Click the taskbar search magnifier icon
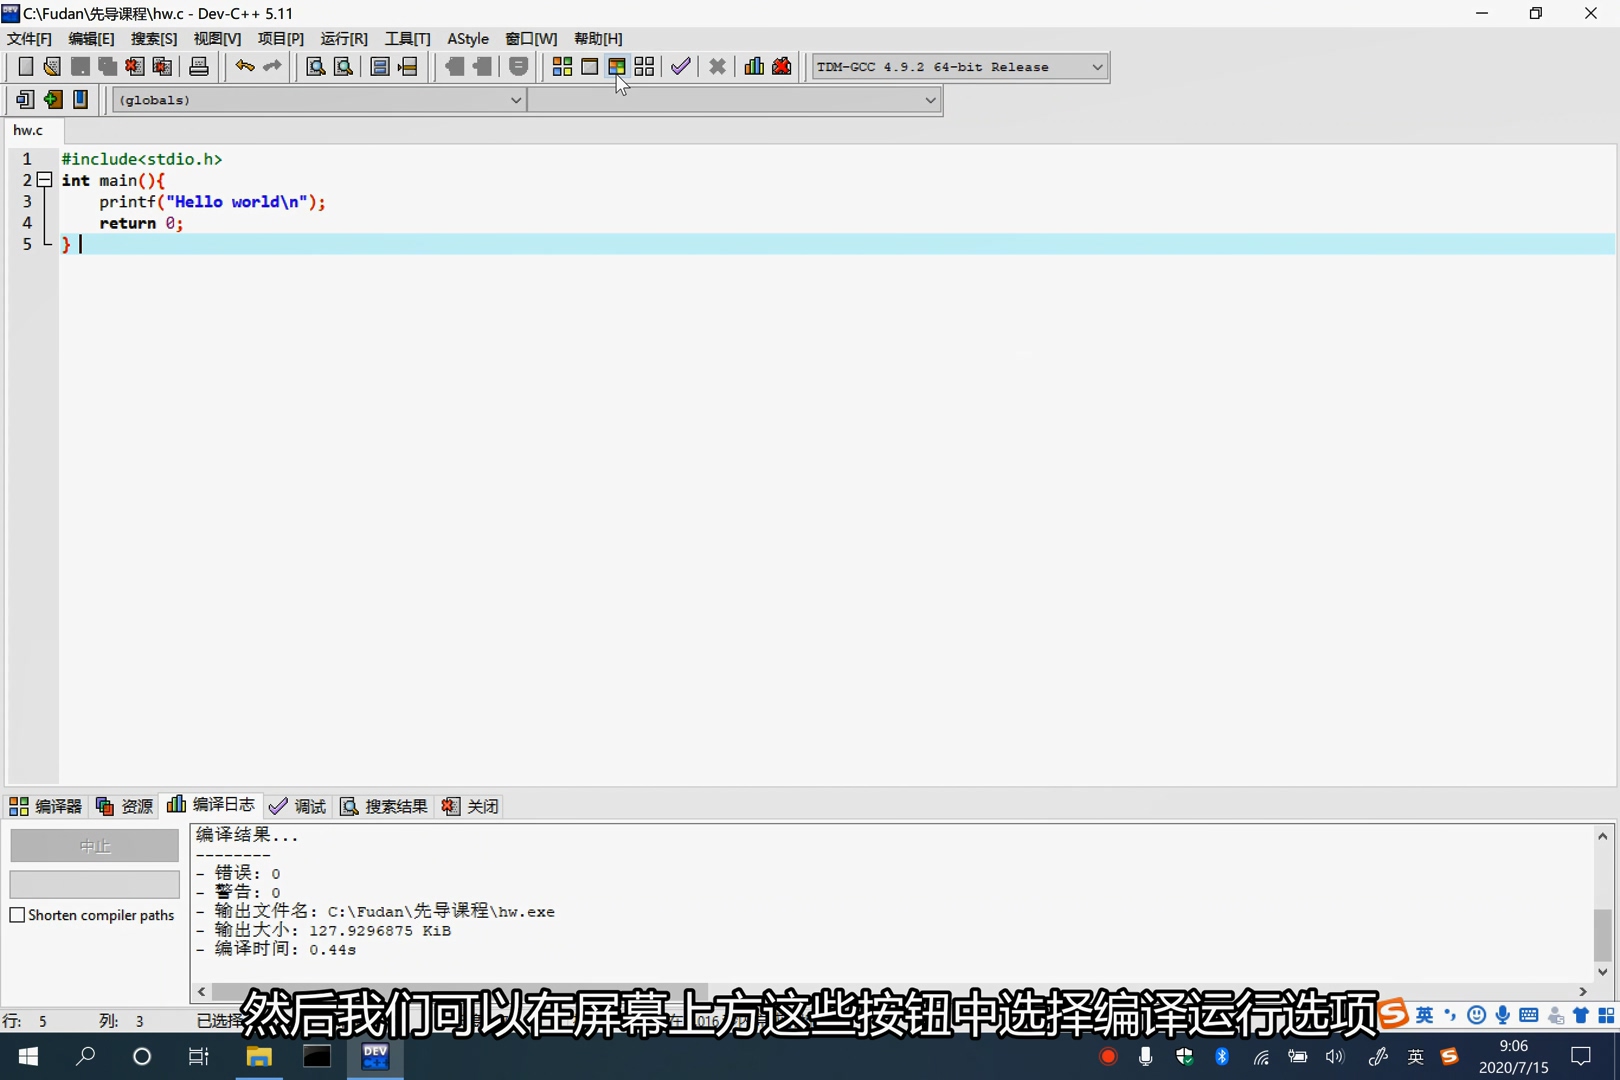The image size is (1620, 1080). coord(86,1056)
